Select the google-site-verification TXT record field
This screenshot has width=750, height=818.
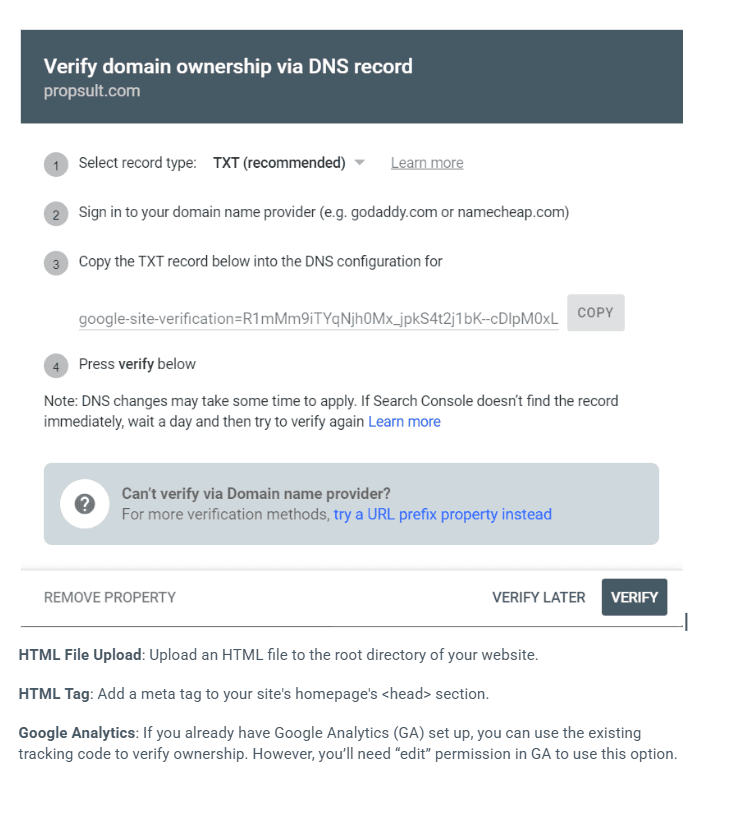318,319
